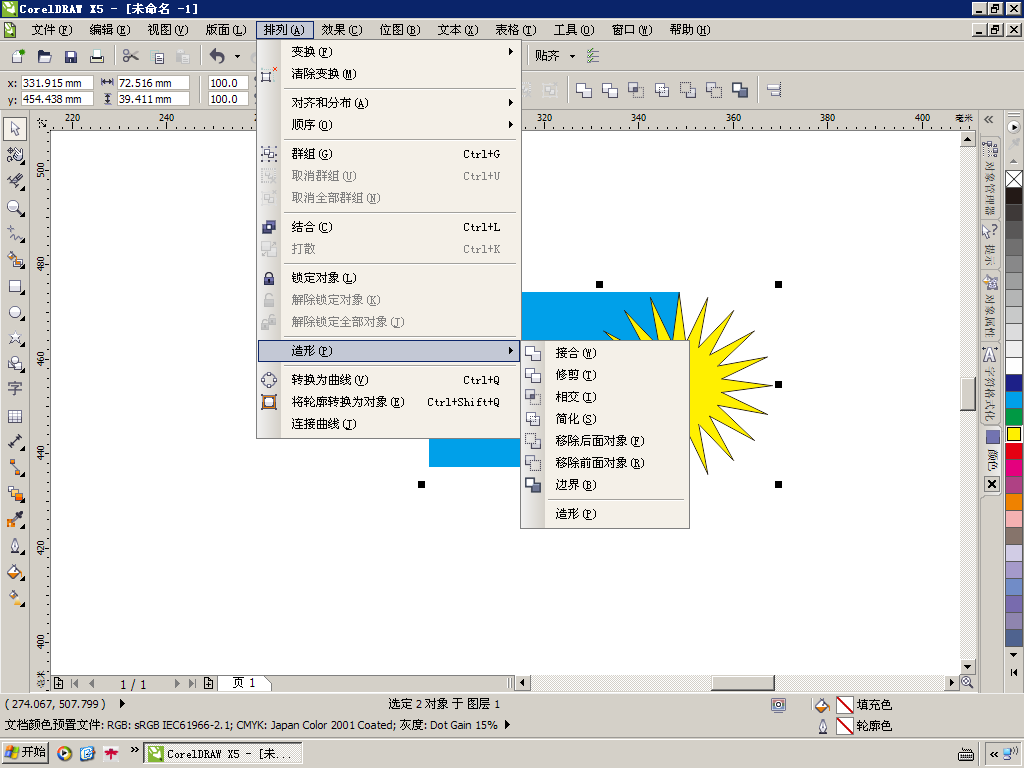1024x768 pixels.
Task: Click the Windows 开始 Start button
Action: (x=26, y=752)
